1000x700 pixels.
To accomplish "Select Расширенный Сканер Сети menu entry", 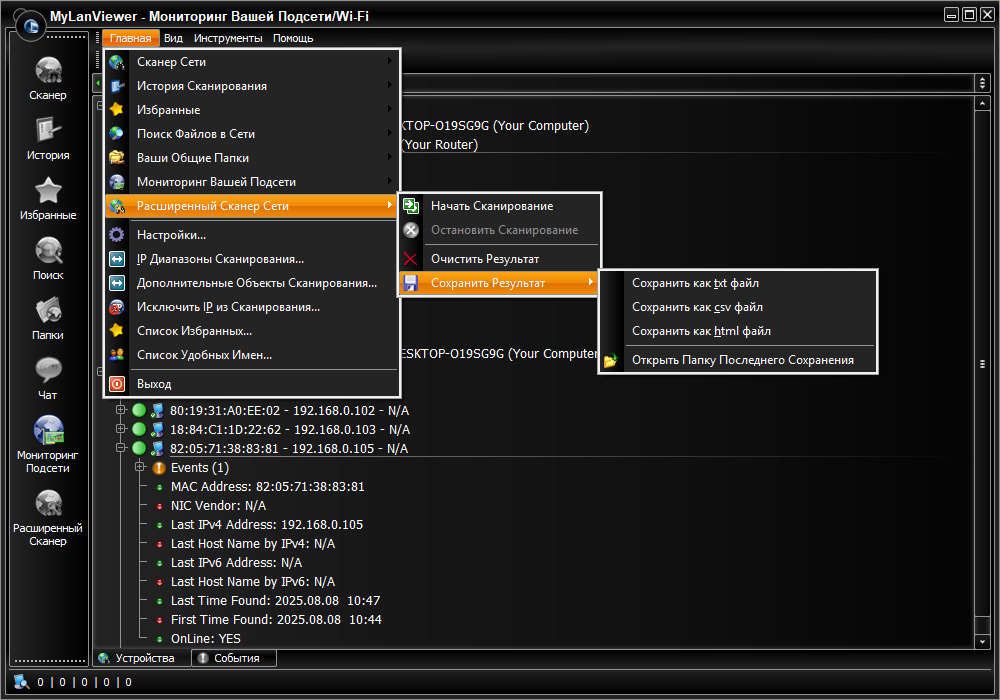I will (252, 206).
